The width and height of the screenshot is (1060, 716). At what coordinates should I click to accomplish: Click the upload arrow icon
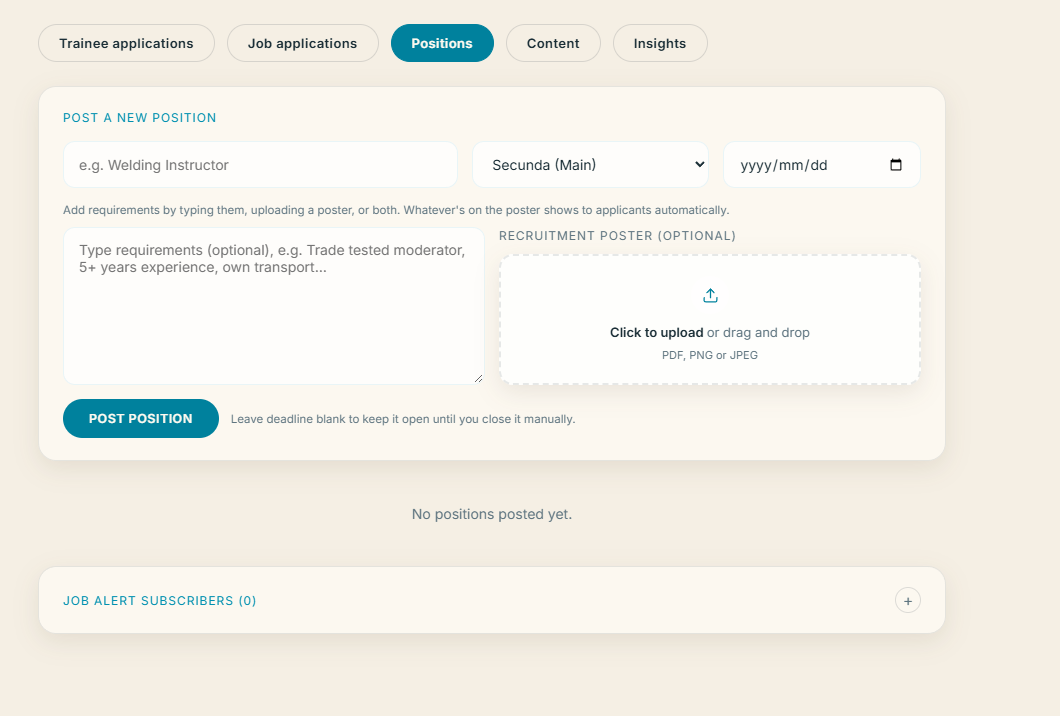710,295
